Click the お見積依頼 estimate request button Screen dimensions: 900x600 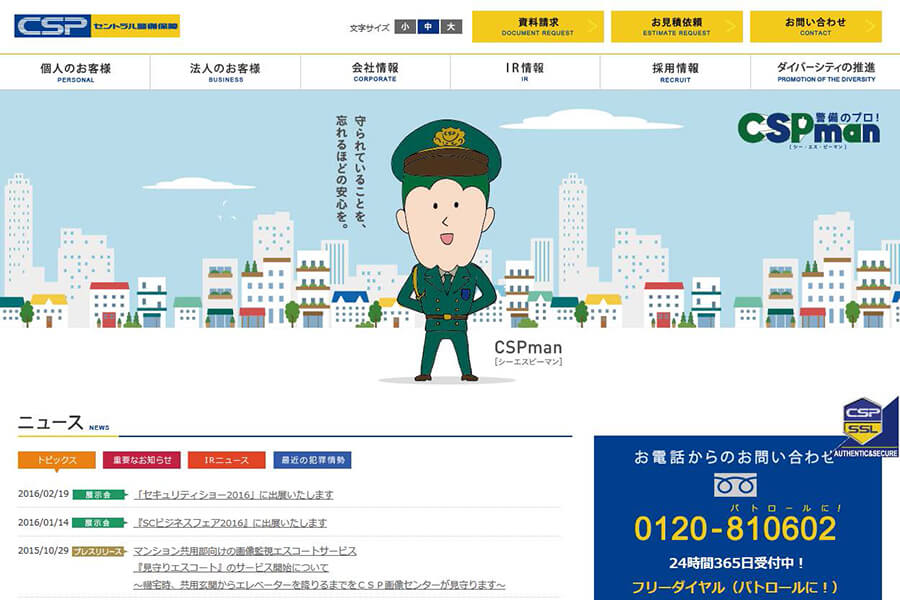pos(677,26)
